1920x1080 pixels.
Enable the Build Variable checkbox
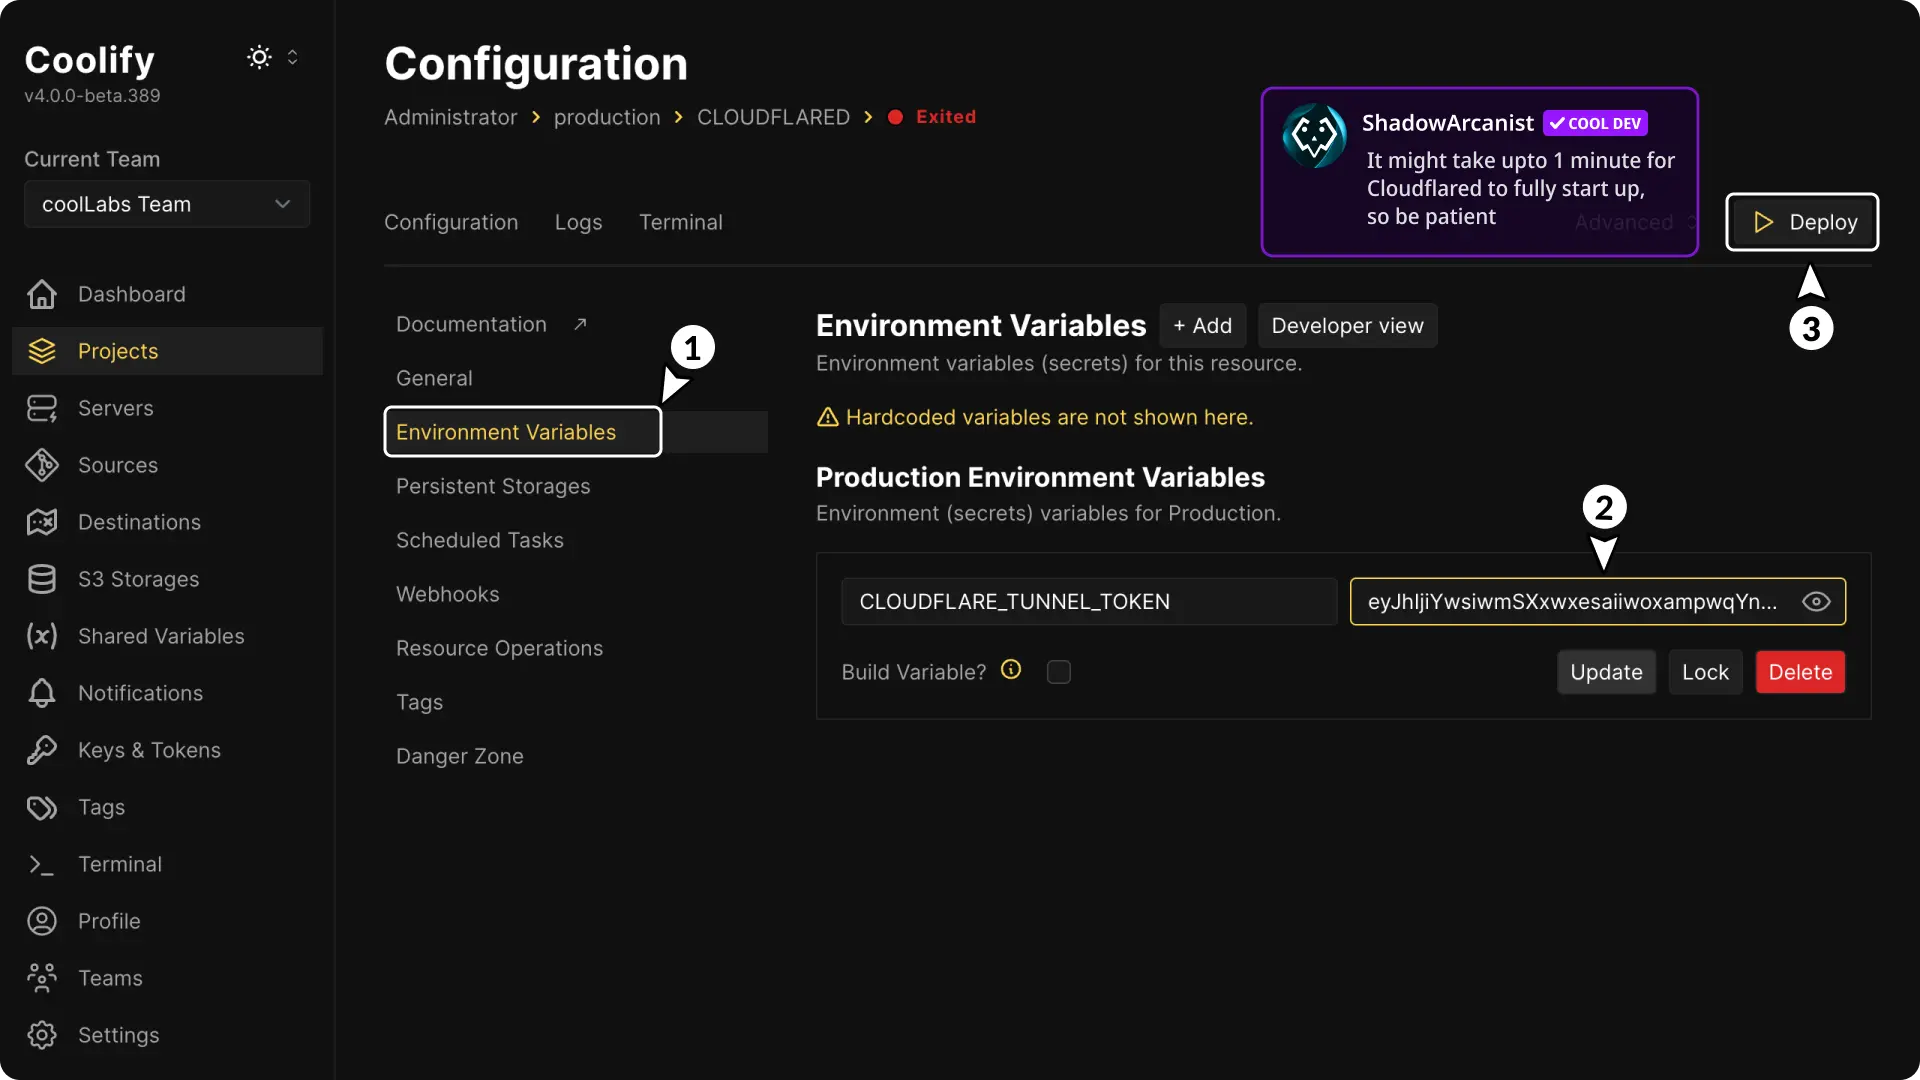tap(1058, 672)
